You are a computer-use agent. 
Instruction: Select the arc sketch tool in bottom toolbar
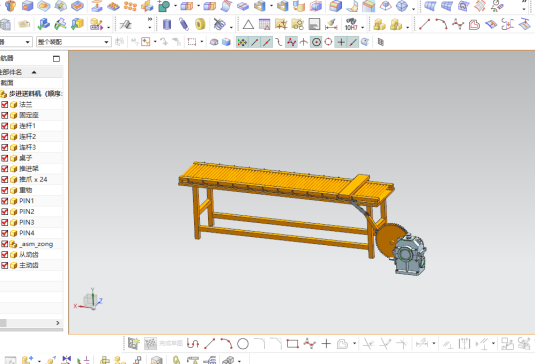coord(226,344)
